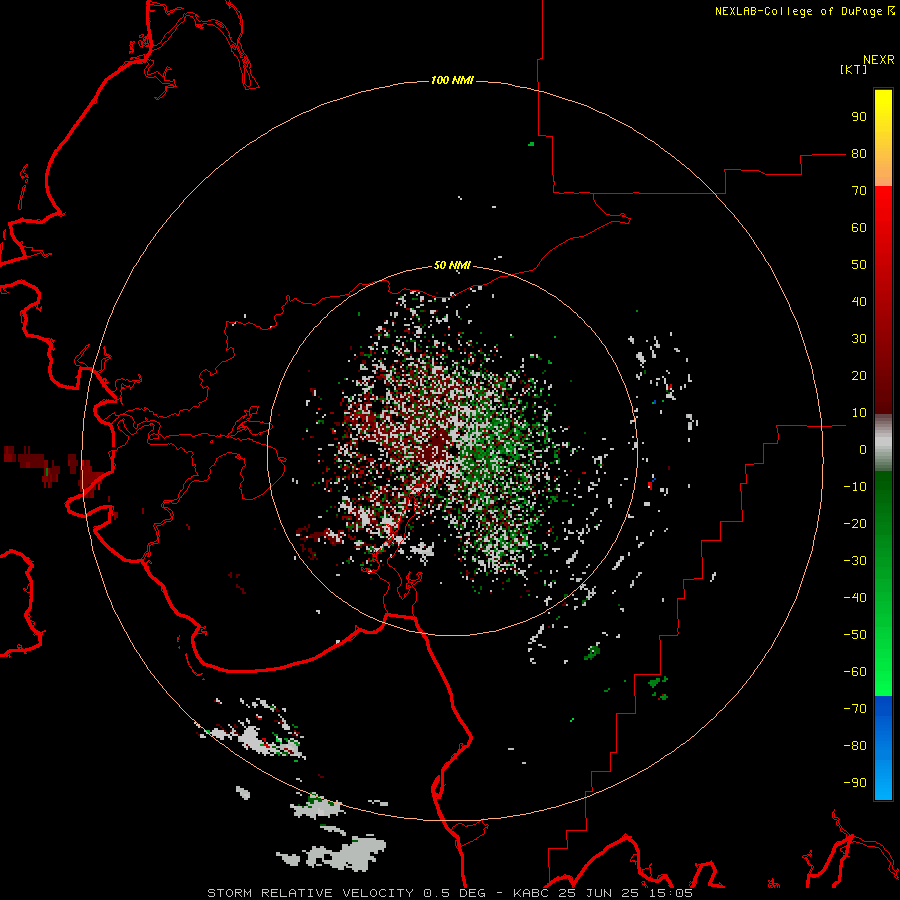
Task: Click the 30 value on velocity scale
Action: tap(859, 339)
